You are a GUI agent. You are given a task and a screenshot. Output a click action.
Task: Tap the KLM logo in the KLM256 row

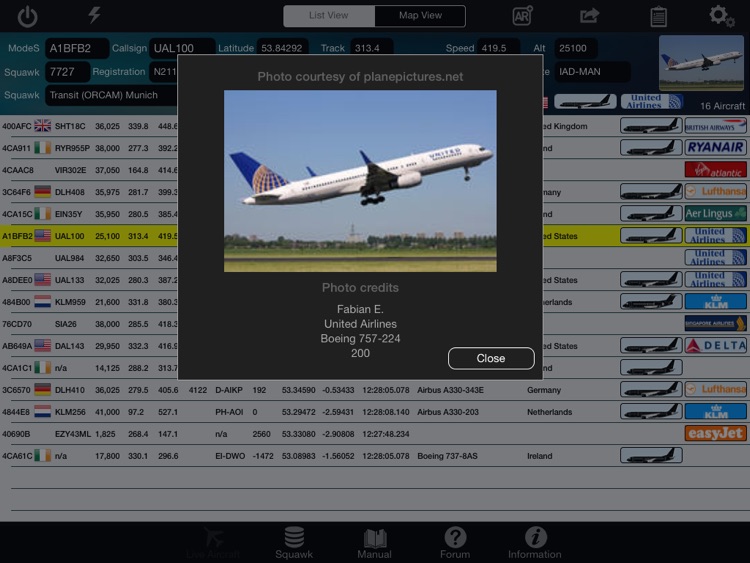[x=716, y=411]
